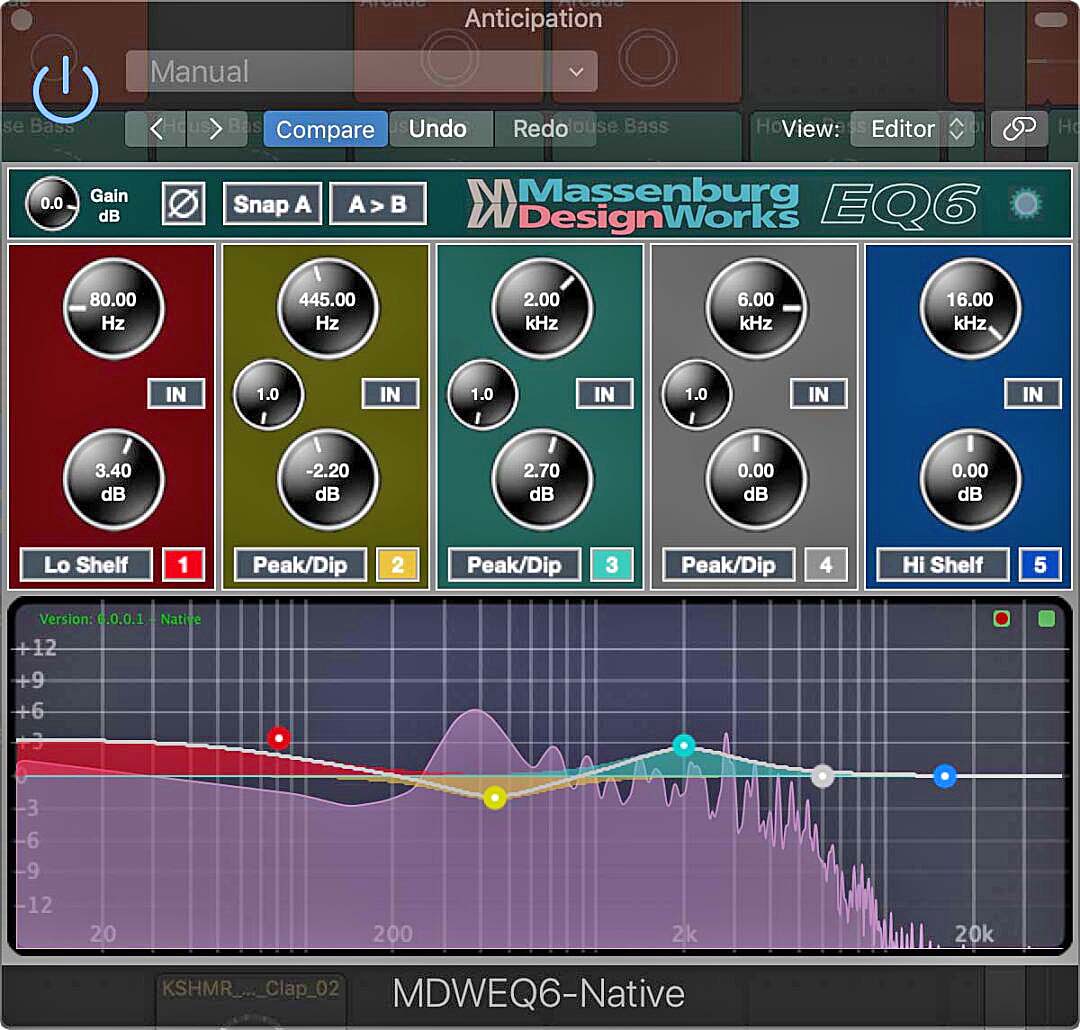Click the link chain icon button
Image resolution: width=1080 pixels, height=1030 pixels.
point(1019,129)
